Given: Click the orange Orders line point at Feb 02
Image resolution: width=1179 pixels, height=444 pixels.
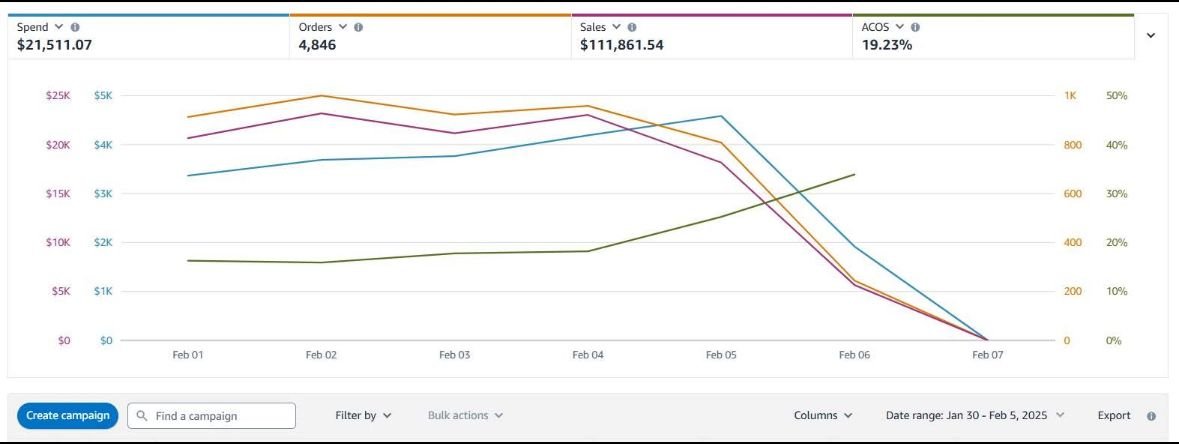Looking at the screenshot, I should tap(322, 96).
